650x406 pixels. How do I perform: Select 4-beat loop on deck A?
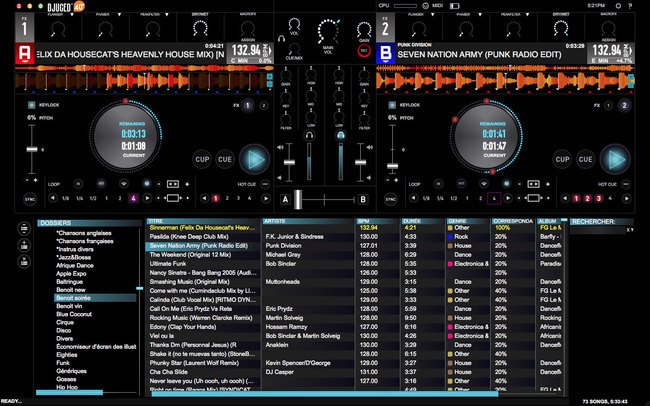point(133,199)
